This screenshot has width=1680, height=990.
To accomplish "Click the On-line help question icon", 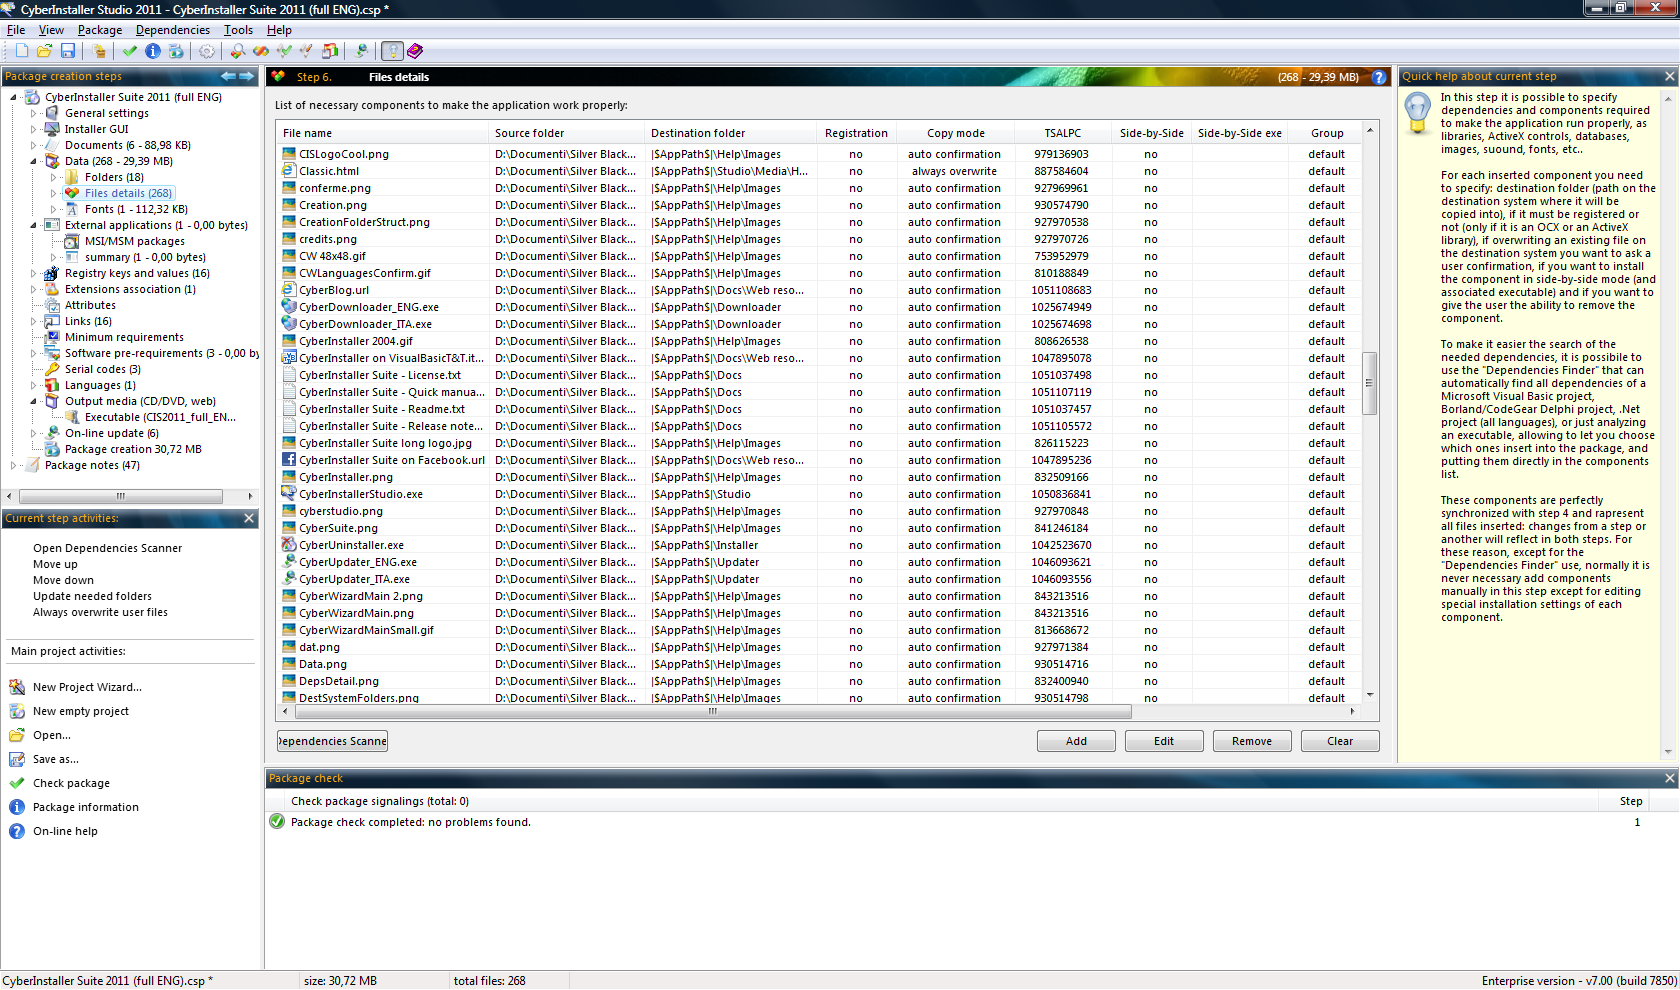I will coord(17,831).
